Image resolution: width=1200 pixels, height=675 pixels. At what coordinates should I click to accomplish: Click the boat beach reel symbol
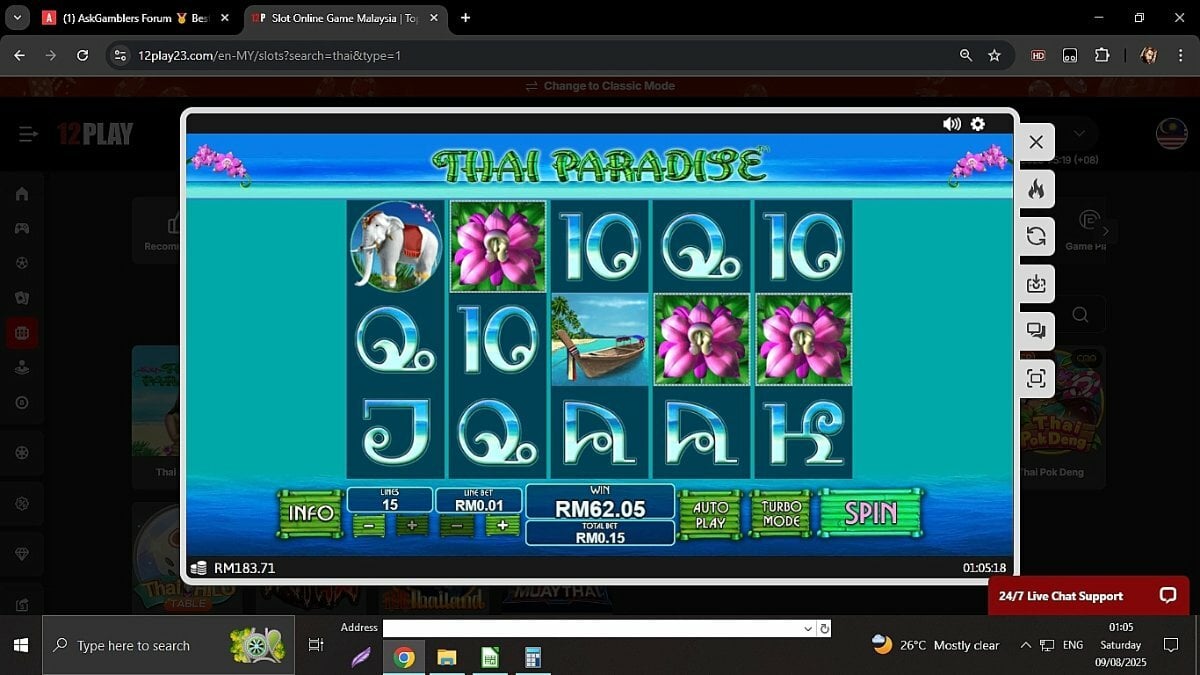(x=600, y=339)
